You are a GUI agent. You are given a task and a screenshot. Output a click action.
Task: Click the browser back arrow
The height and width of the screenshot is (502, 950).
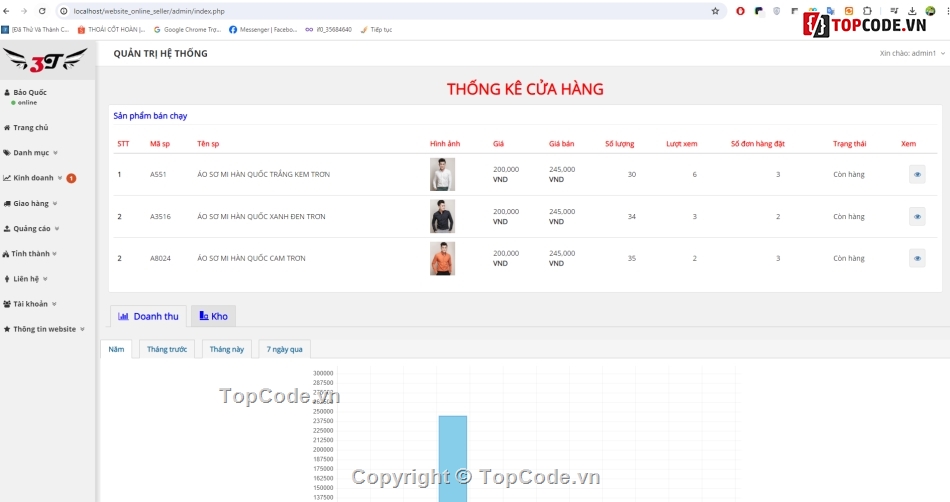[7, 11]
